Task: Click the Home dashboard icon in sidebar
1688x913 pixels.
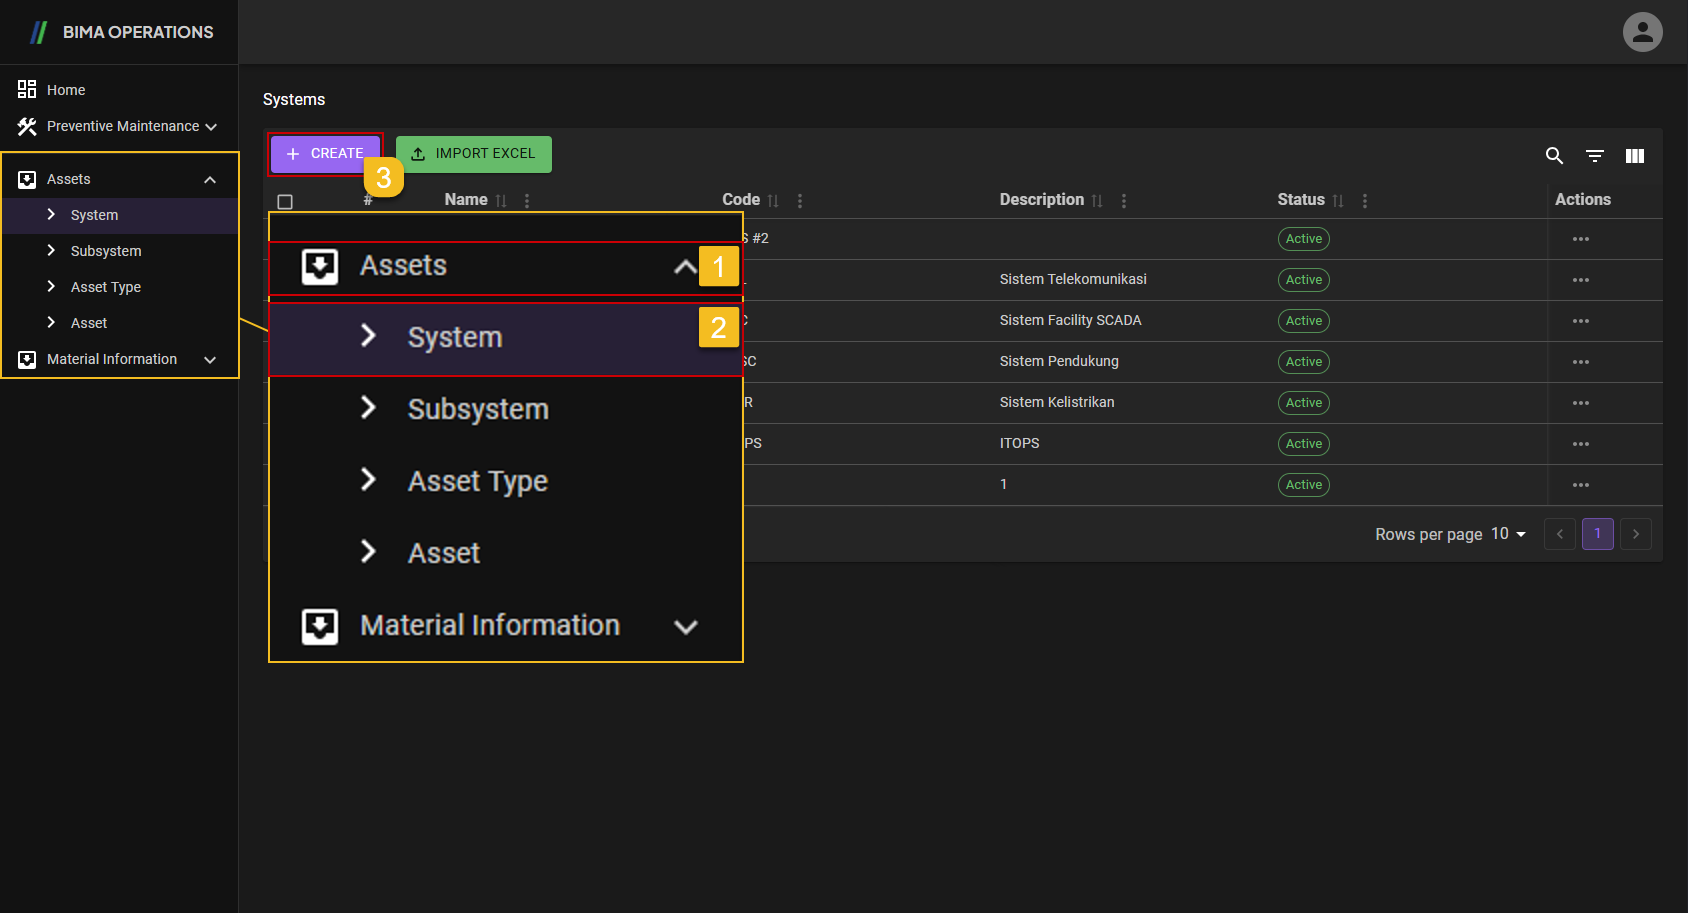Action: pos(27,90)
